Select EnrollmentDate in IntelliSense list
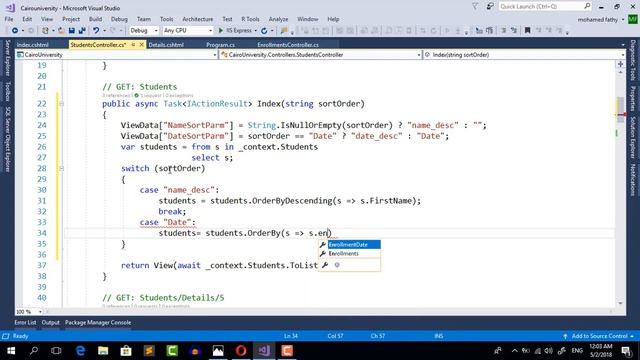Screen dimensions: 640x360 [x=350, y=244]
